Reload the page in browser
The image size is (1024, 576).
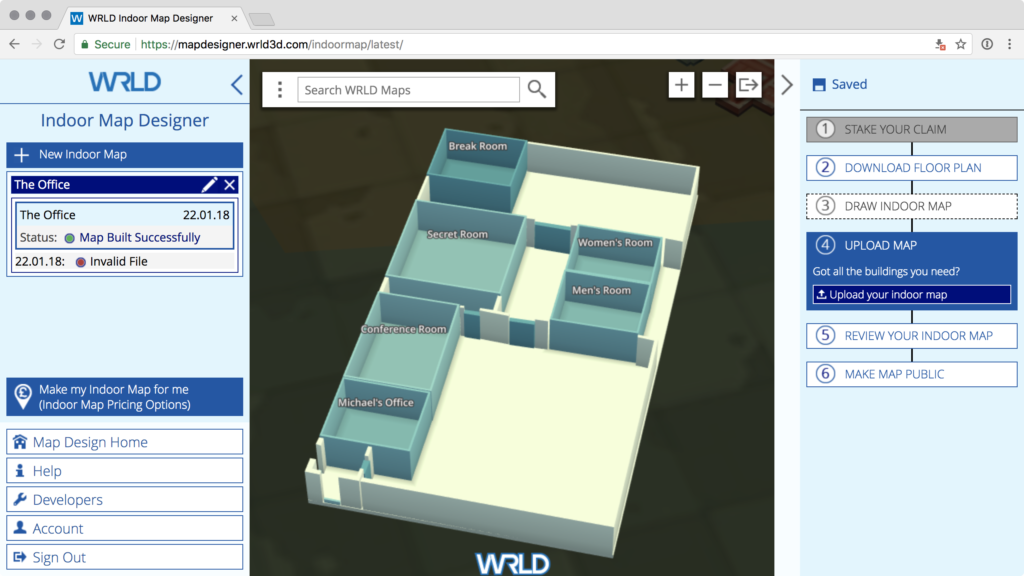pos(59,44)
